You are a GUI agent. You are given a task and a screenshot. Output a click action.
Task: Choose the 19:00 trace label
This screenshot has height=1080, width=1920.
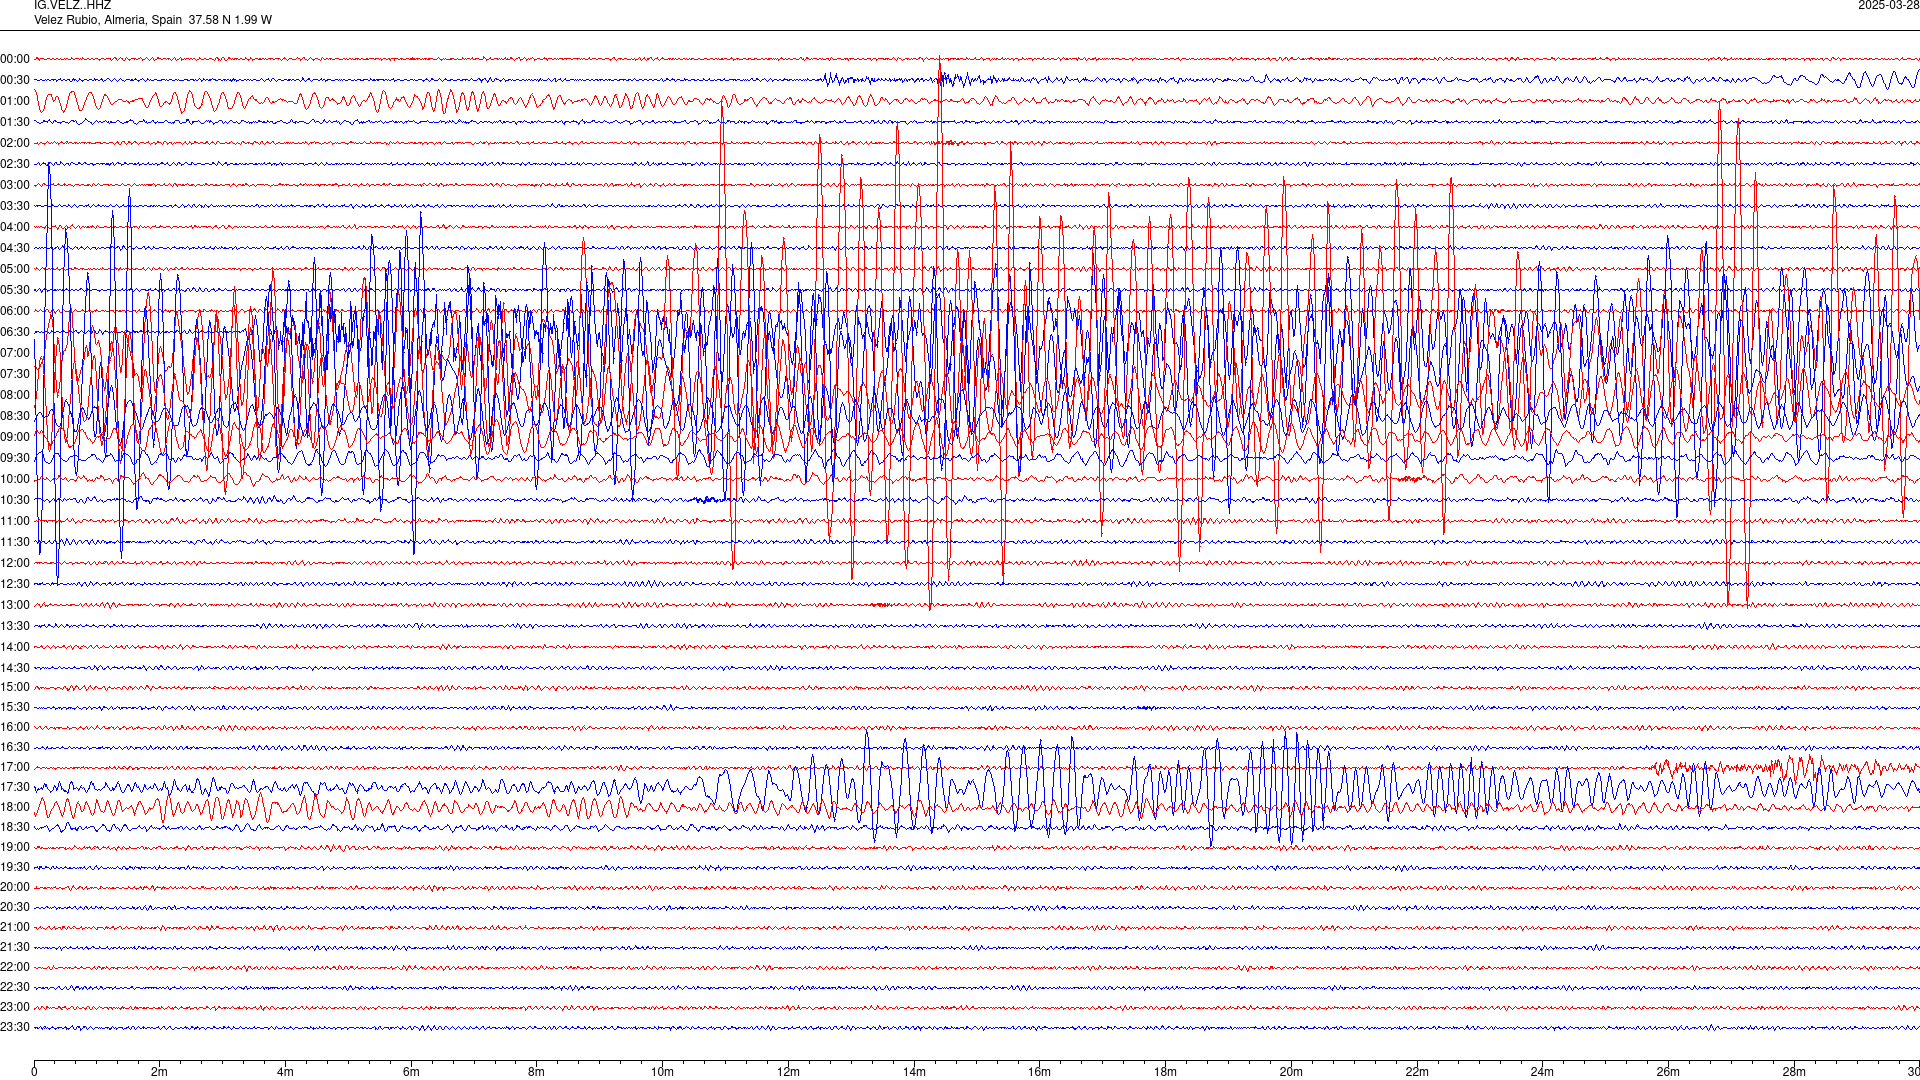pyautogui.click(x=15, y=847)
